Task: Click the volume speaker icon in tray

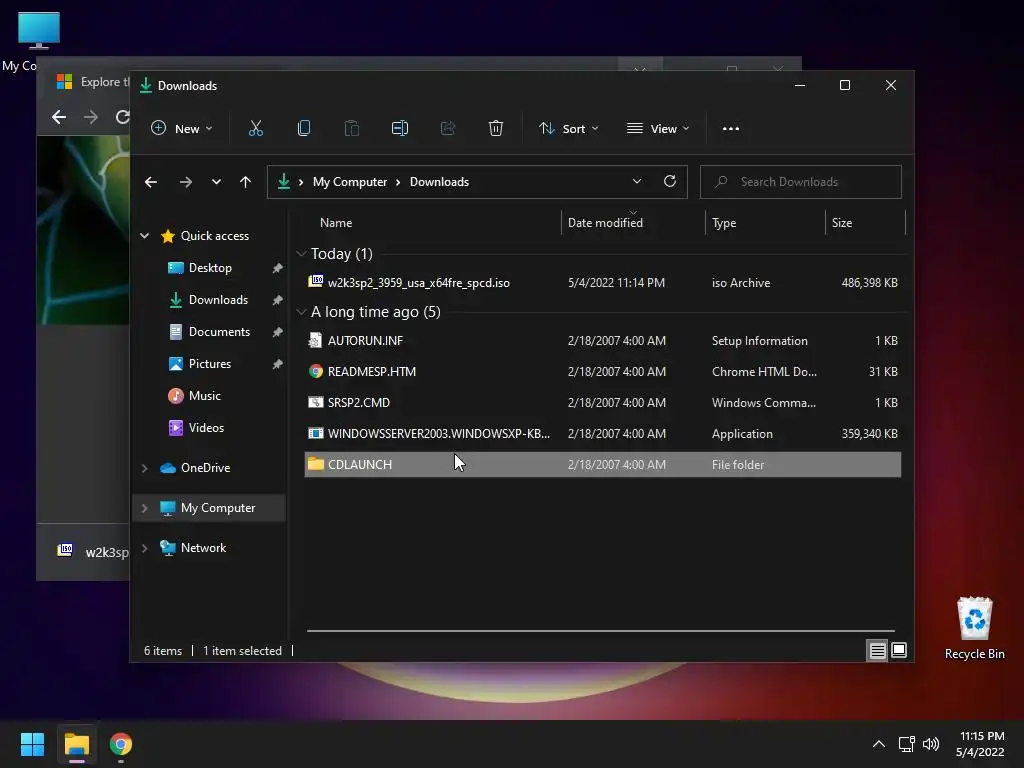Action: (931, 744)
